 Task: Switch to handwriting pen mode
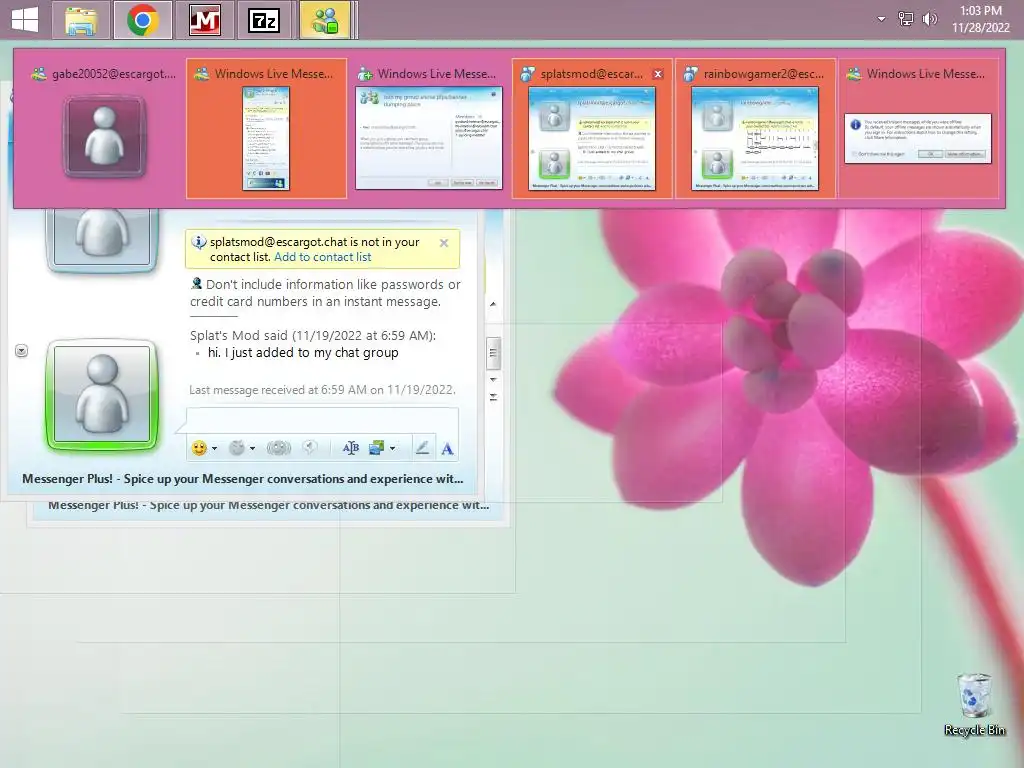pyautogui.click(x=423, y=448)
